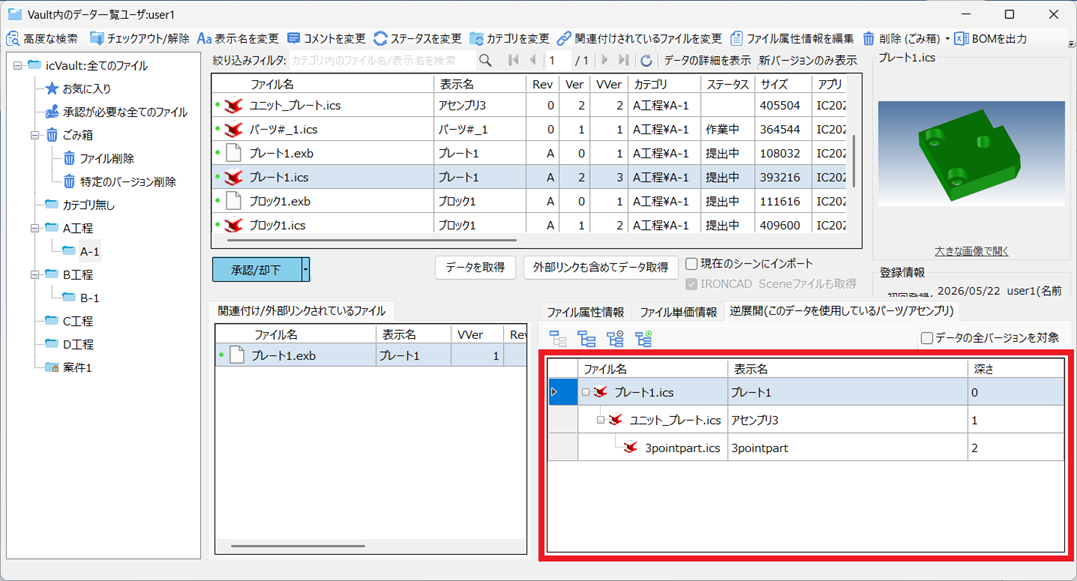Go to the first page arrow
This screenshot has width=1077, height=581.
tap(513, 60)
